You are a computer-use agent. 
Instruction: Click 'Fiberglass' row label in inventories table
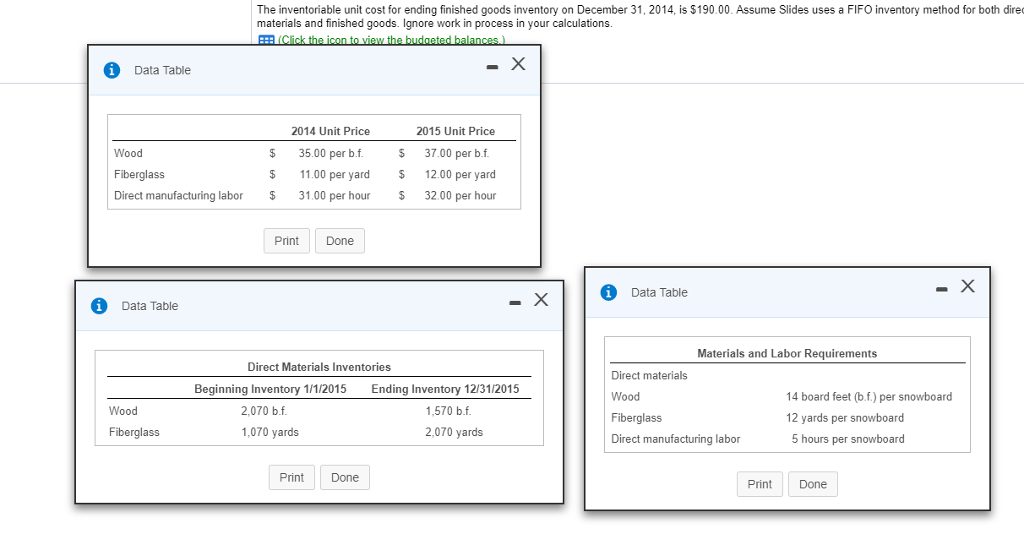[134, 432]
